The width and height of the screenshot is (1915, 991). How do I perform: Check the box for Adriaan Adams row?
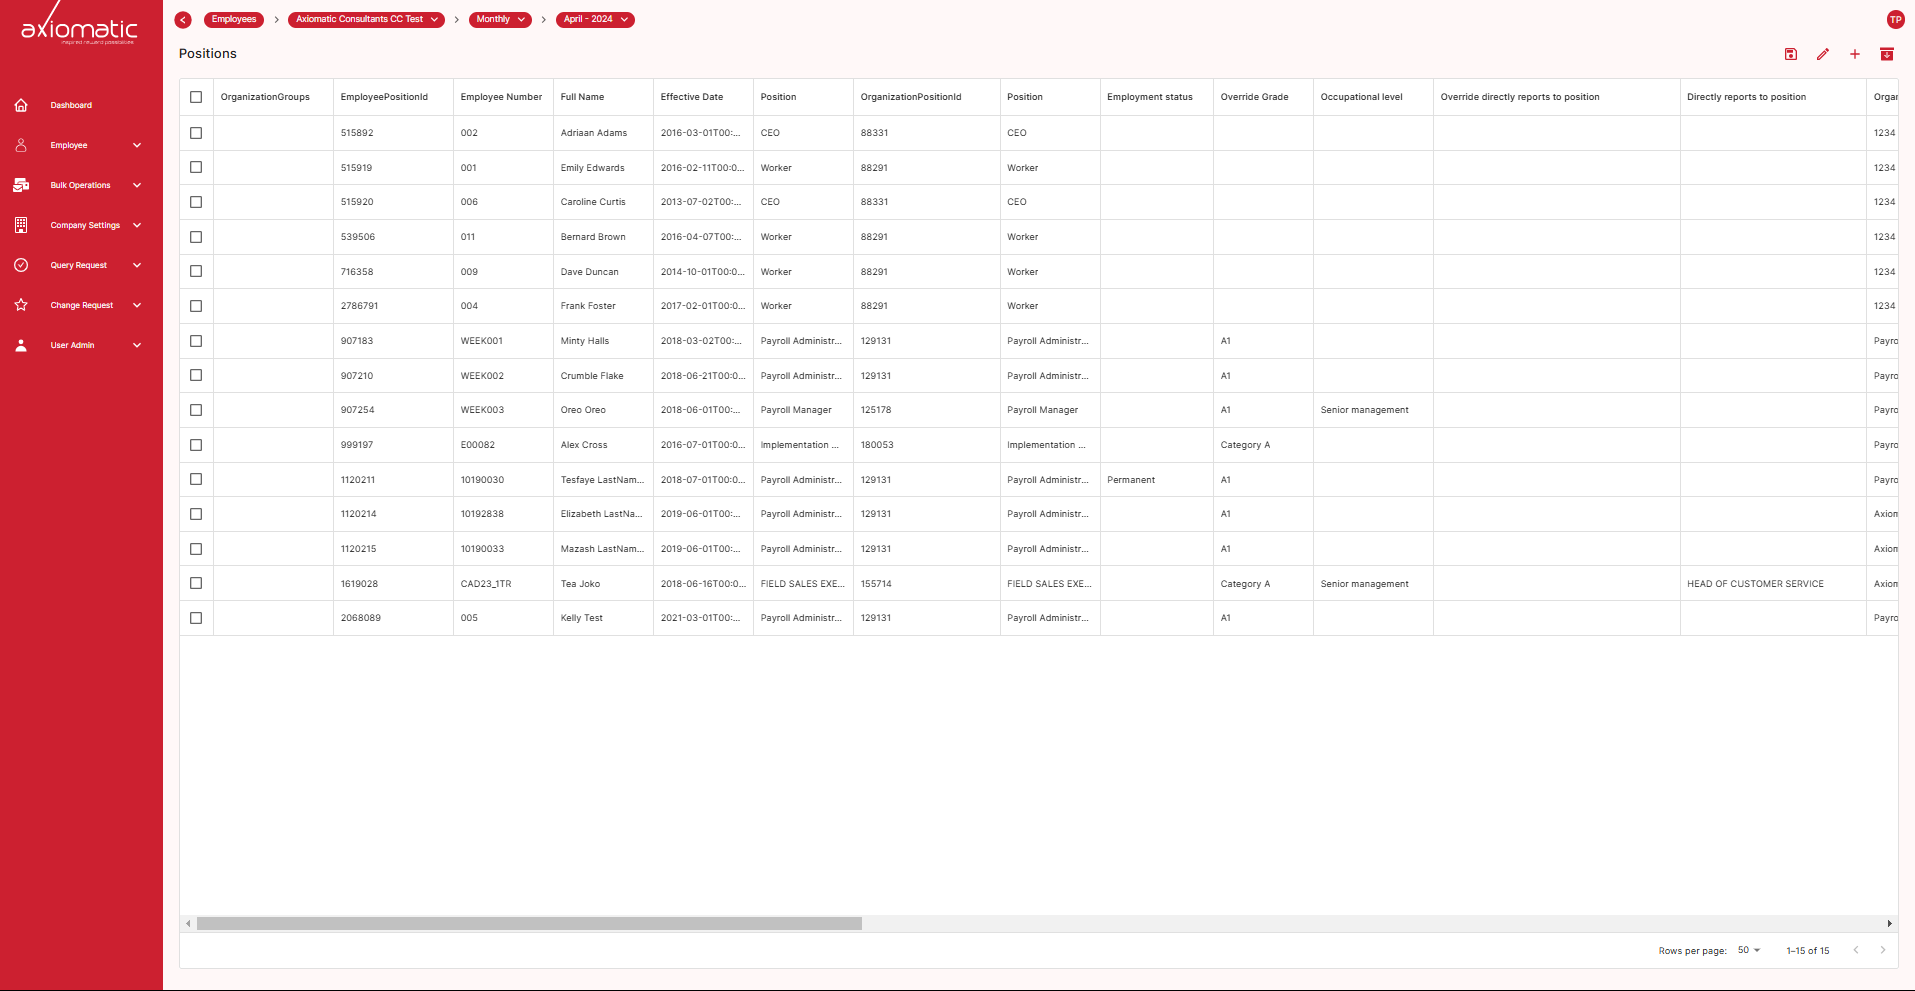[196, 133]
